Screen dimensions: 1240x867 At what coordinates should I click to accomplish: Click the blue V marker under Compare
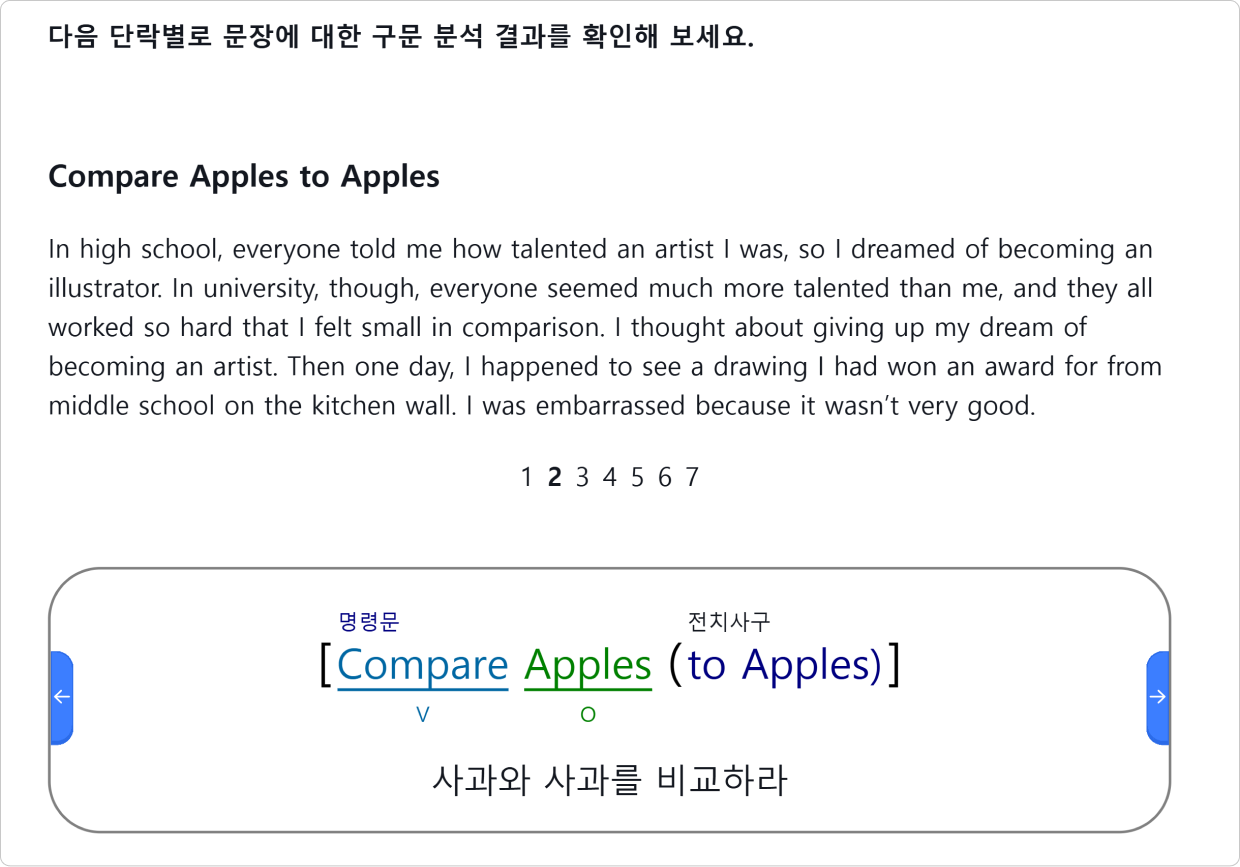pyautogui.click(x=423, y=715)
